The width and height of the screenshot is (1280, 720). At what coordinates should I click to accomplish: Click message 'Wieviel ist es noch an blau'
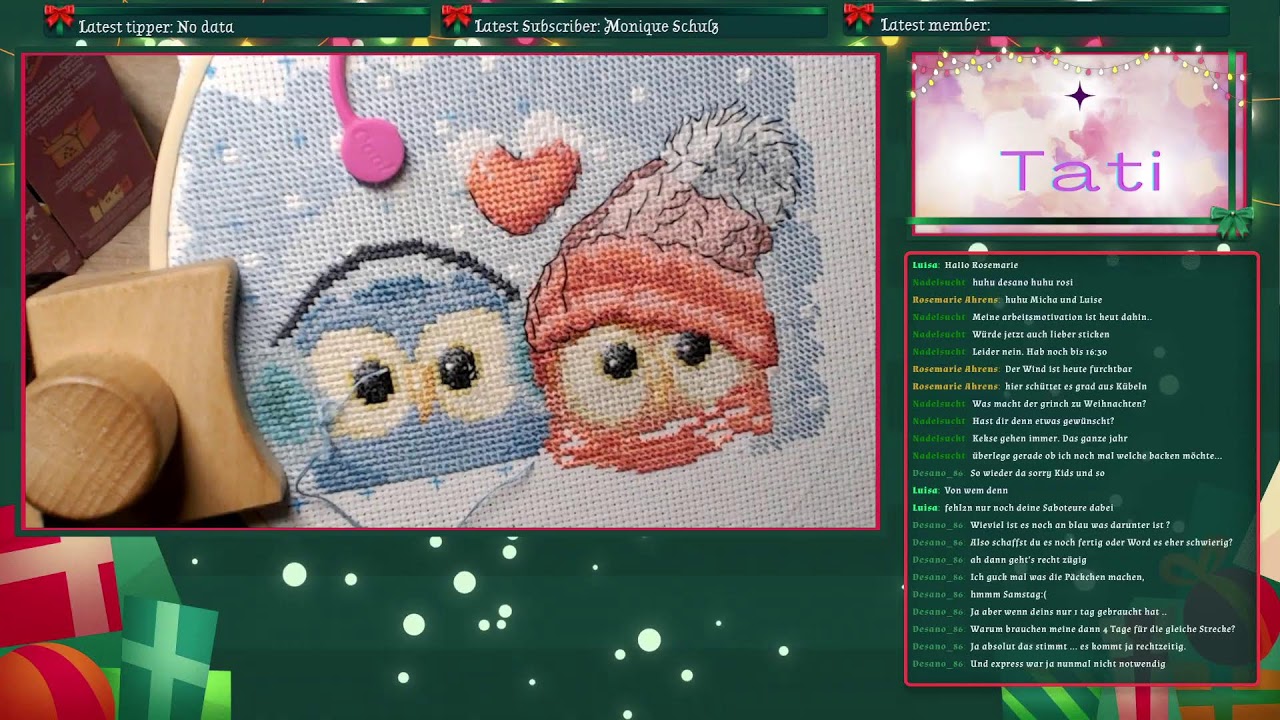click(1070, 525)
